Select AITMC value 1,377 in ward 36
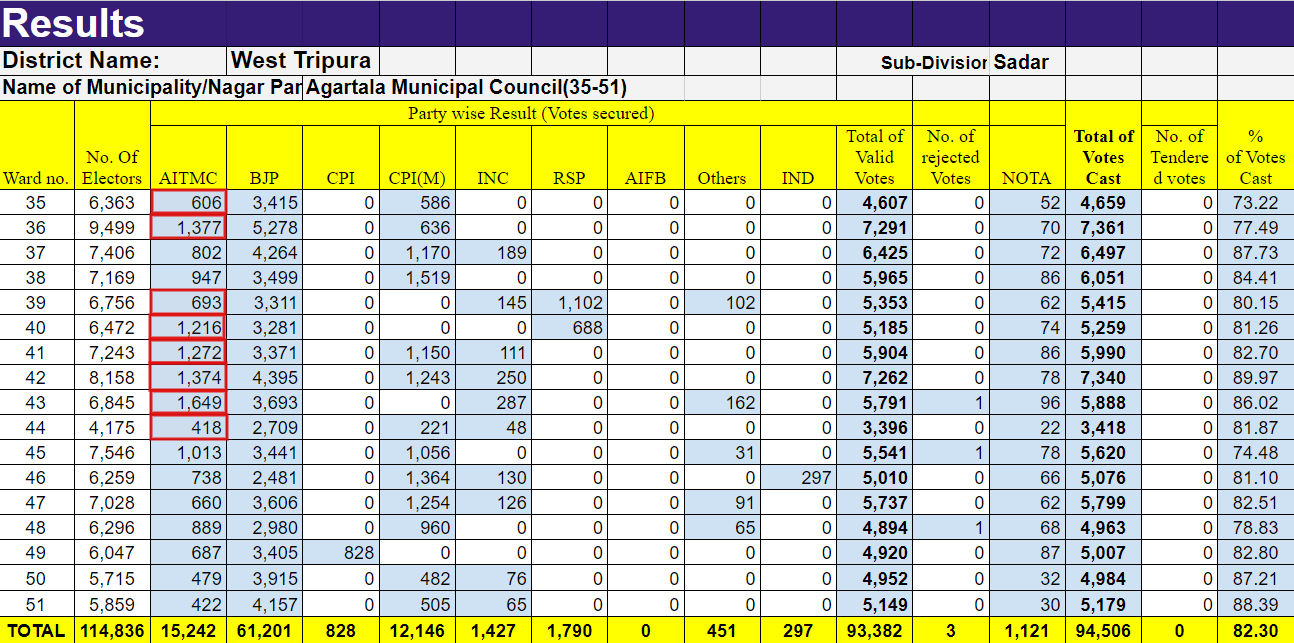This screenshot has width=1294, height=643. tap(188, 228)
